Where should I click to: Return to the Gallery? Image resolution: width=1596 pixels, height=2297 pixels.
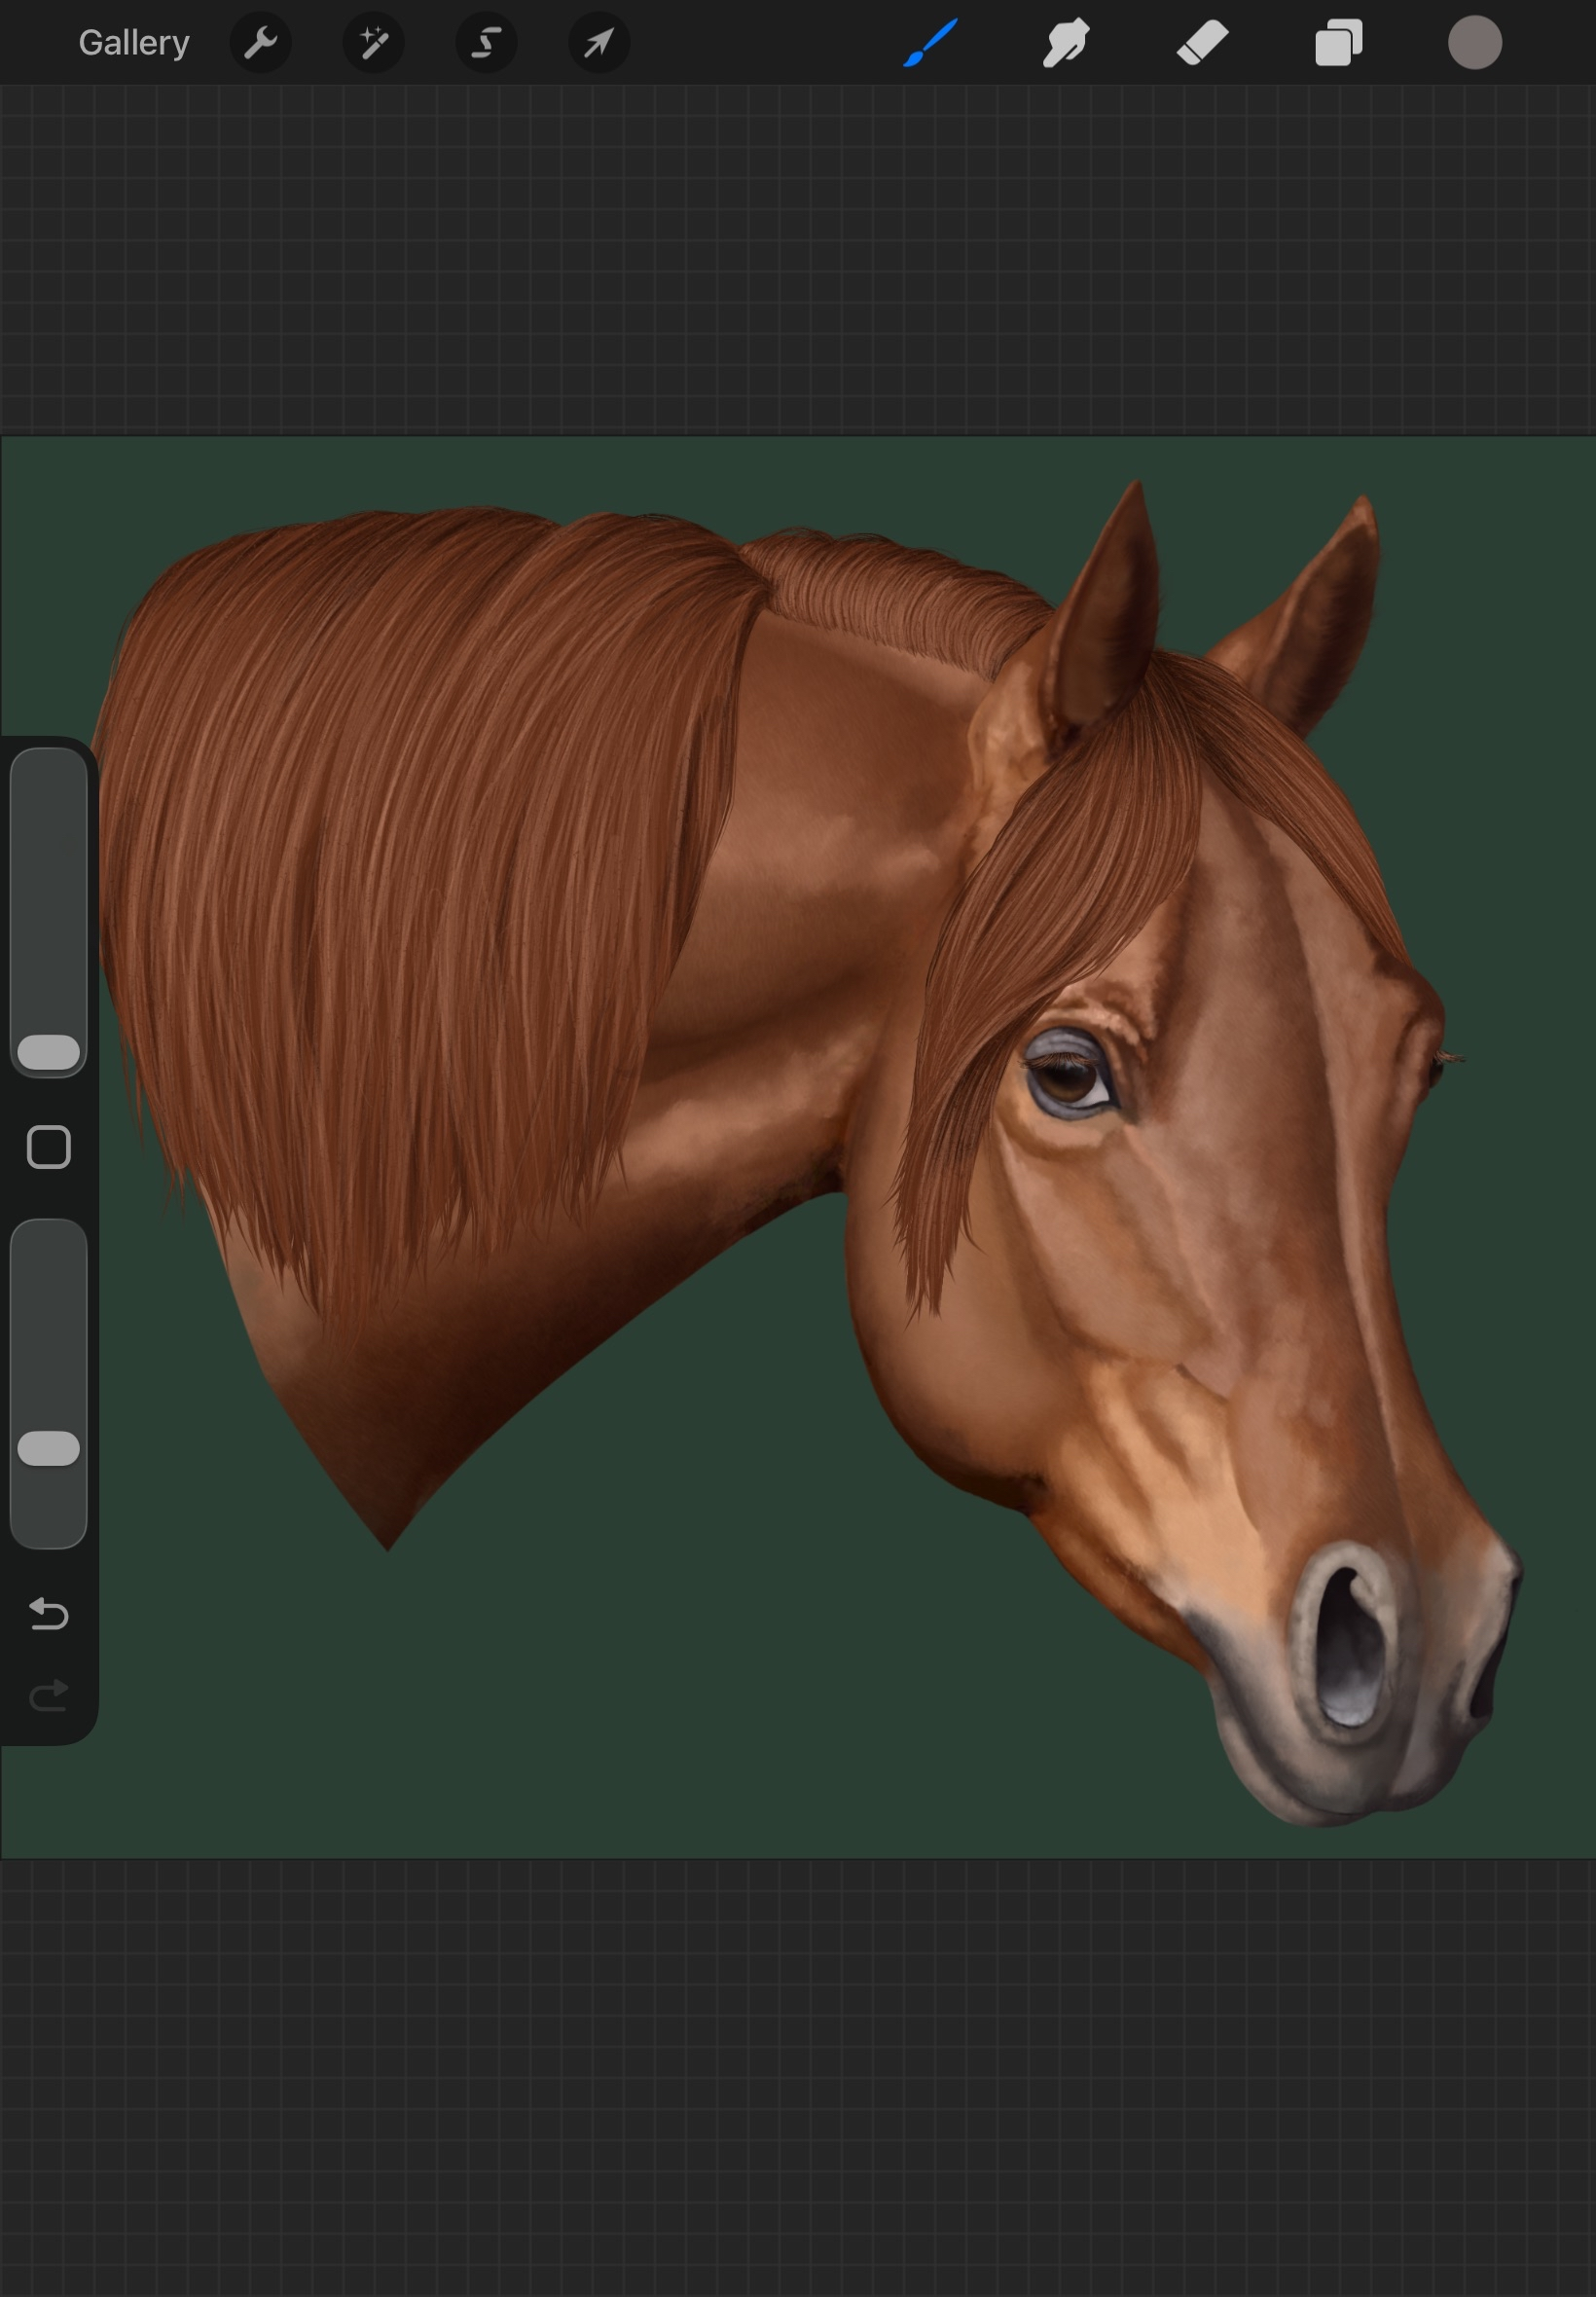coord(134,43)
